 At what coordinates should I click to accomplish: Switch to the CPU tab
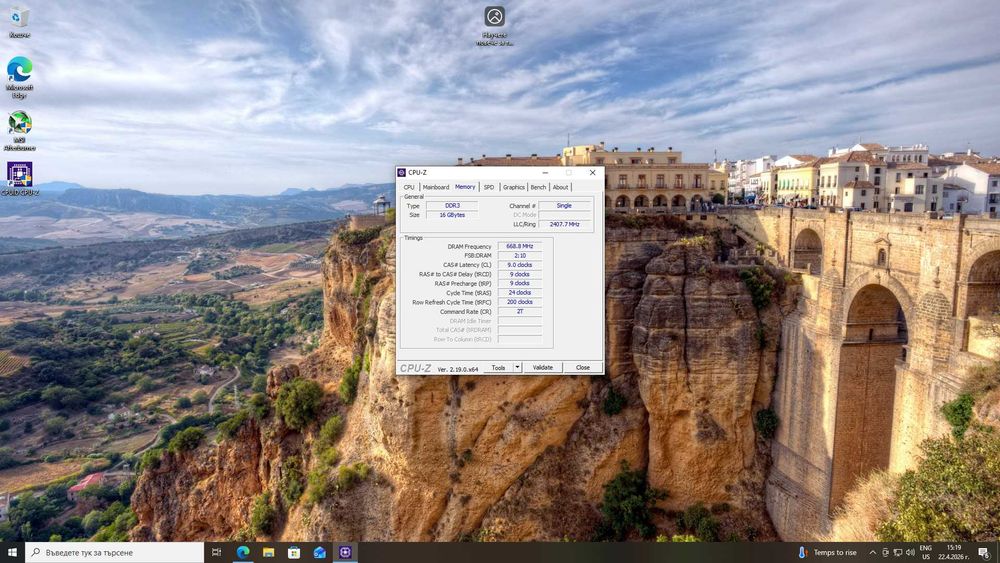pyautogui.click(x=409, y=187)
